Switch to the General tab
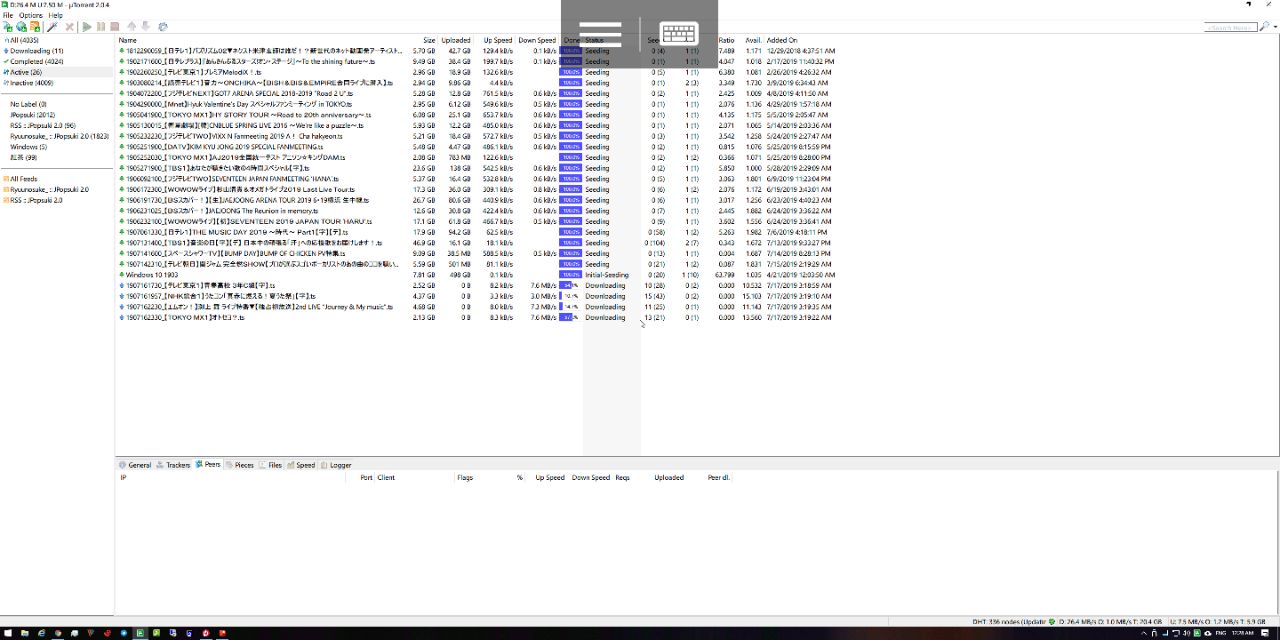 point(135,465)
